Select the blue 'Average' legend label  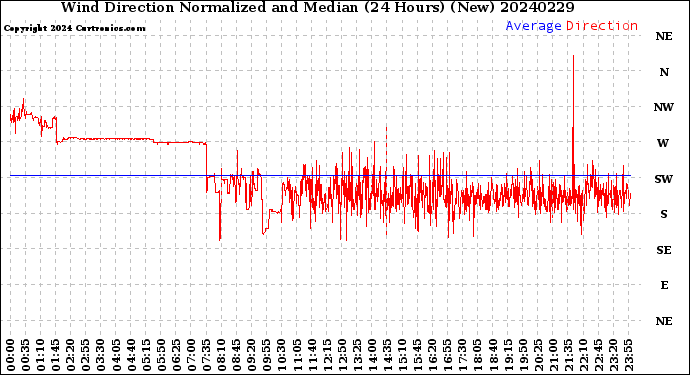pos(533,26)
